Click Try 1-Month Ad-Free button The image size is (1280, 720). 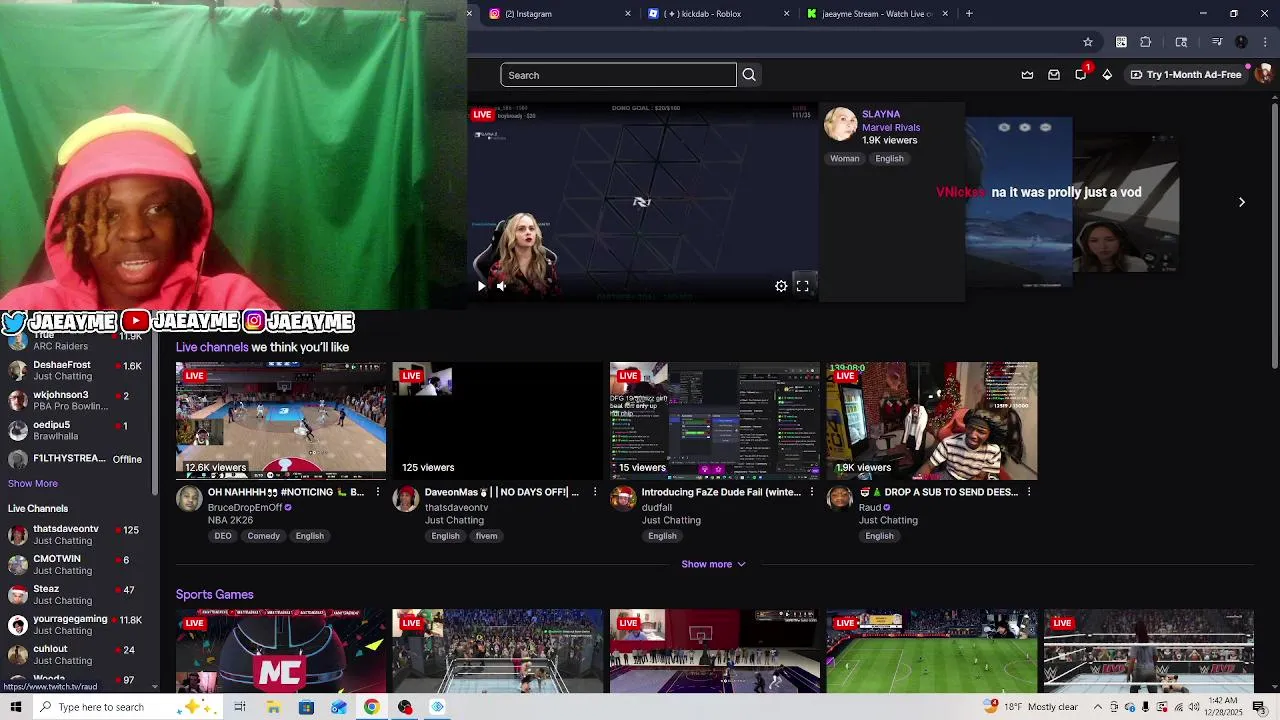click(x=1185, y=75)
